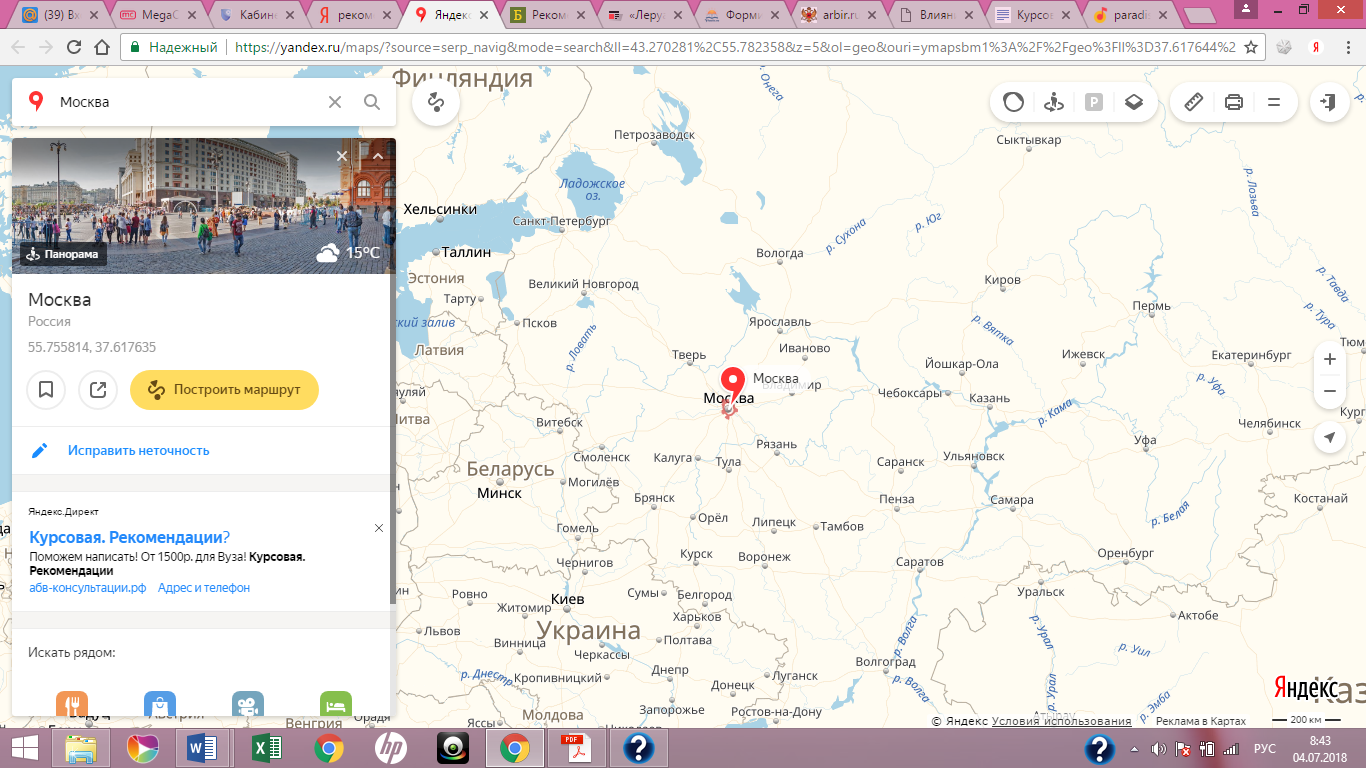1366x768 pixels.
Task: Click Исправить неточность link
Action: click(139, 451)
